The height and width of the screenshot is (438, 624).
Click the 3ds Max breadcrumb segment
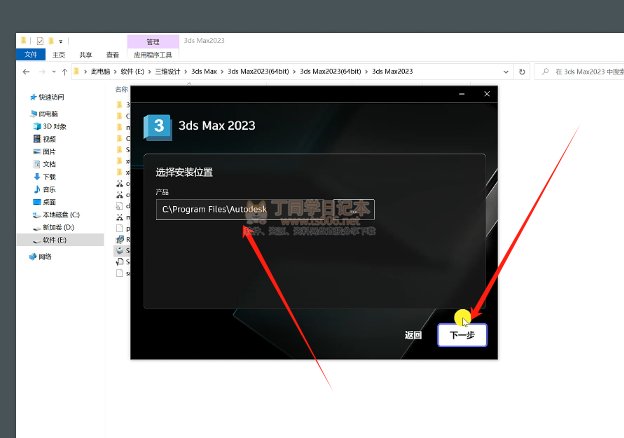pyautogui.click(x=204, y=72)
